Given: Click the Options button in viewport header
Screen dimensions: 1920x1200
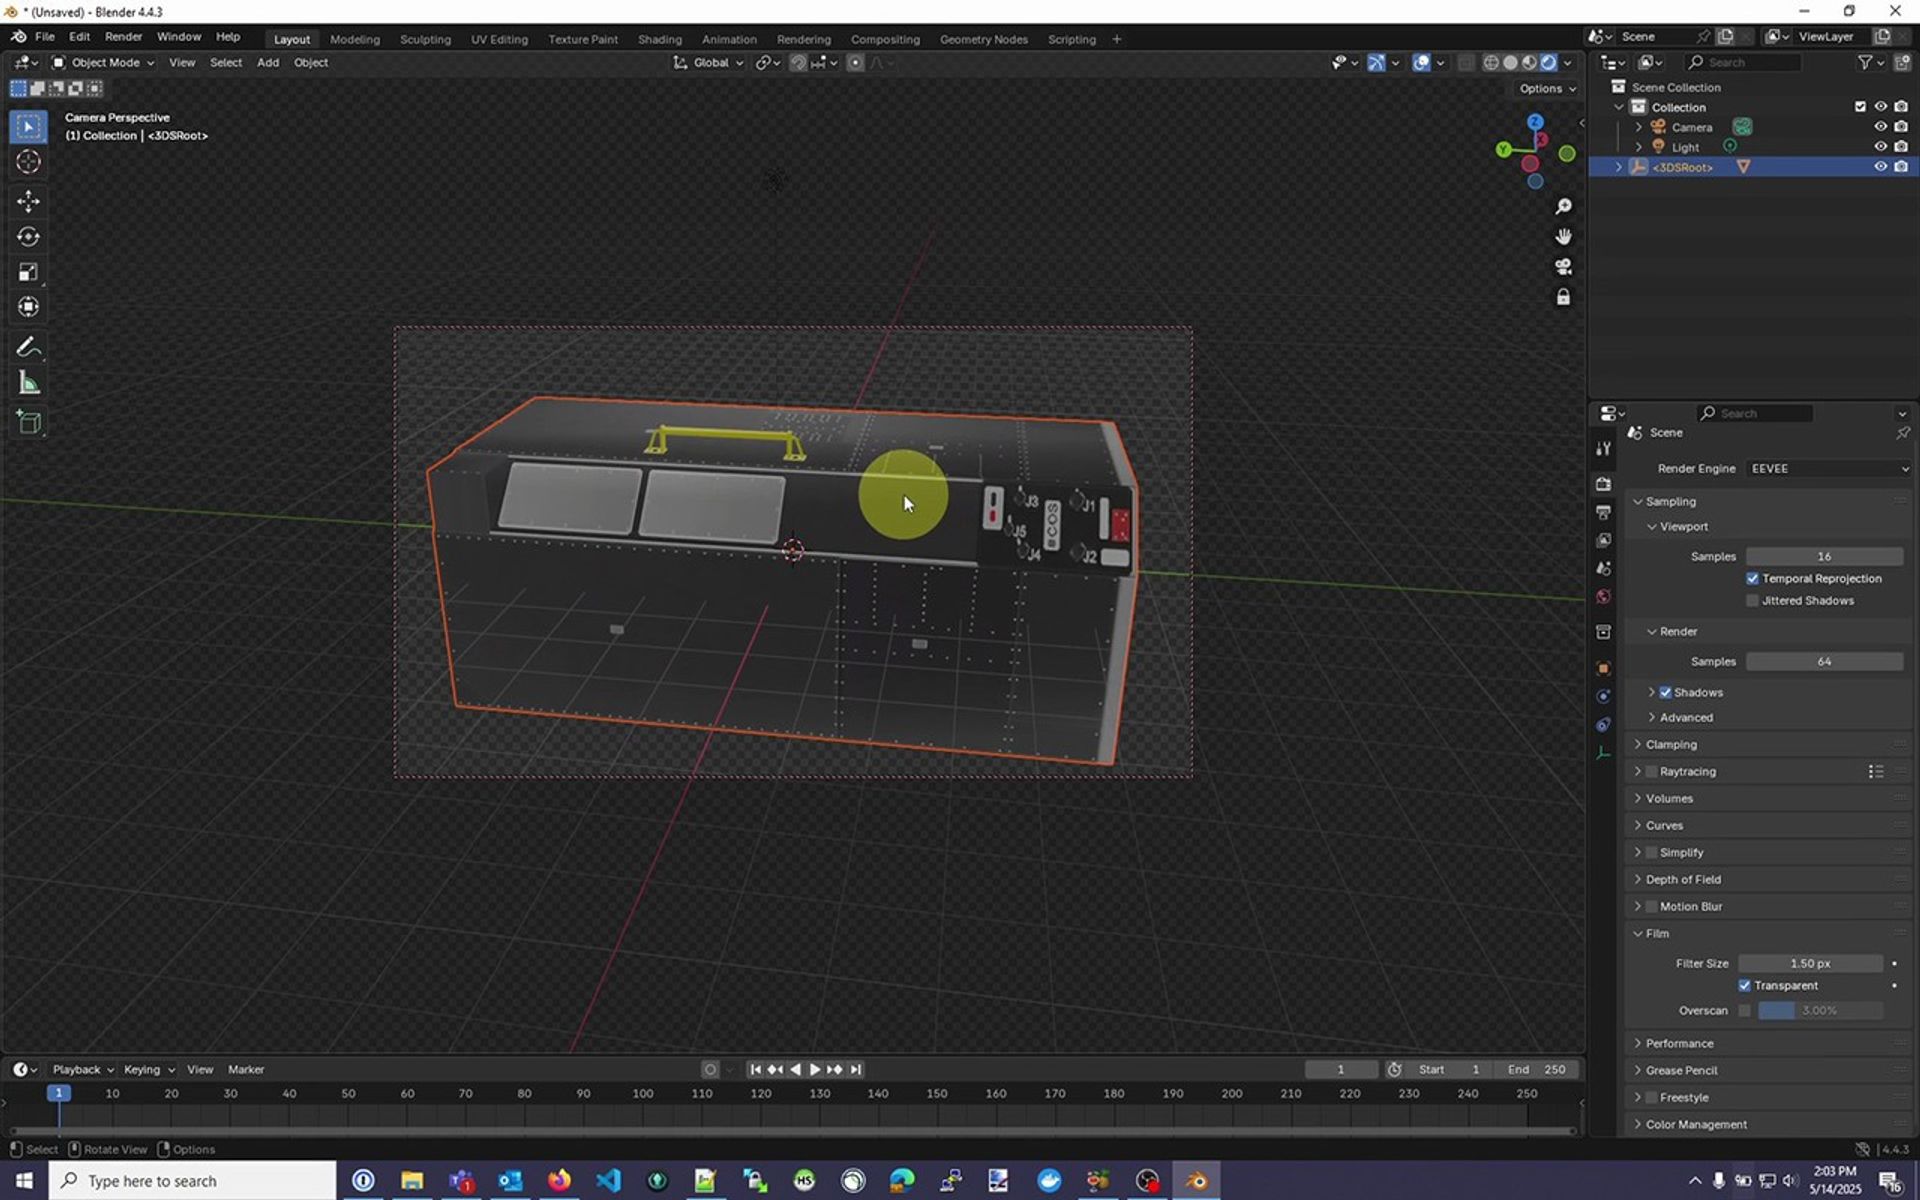Looking at the screenshot, I should [x=1547, y=88].
